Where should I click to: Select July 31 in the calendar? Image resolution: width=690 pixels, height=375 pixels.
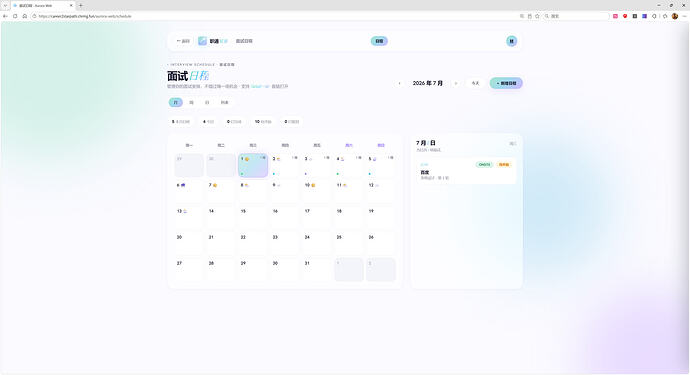pyautogui.click(x=317, y=269)
